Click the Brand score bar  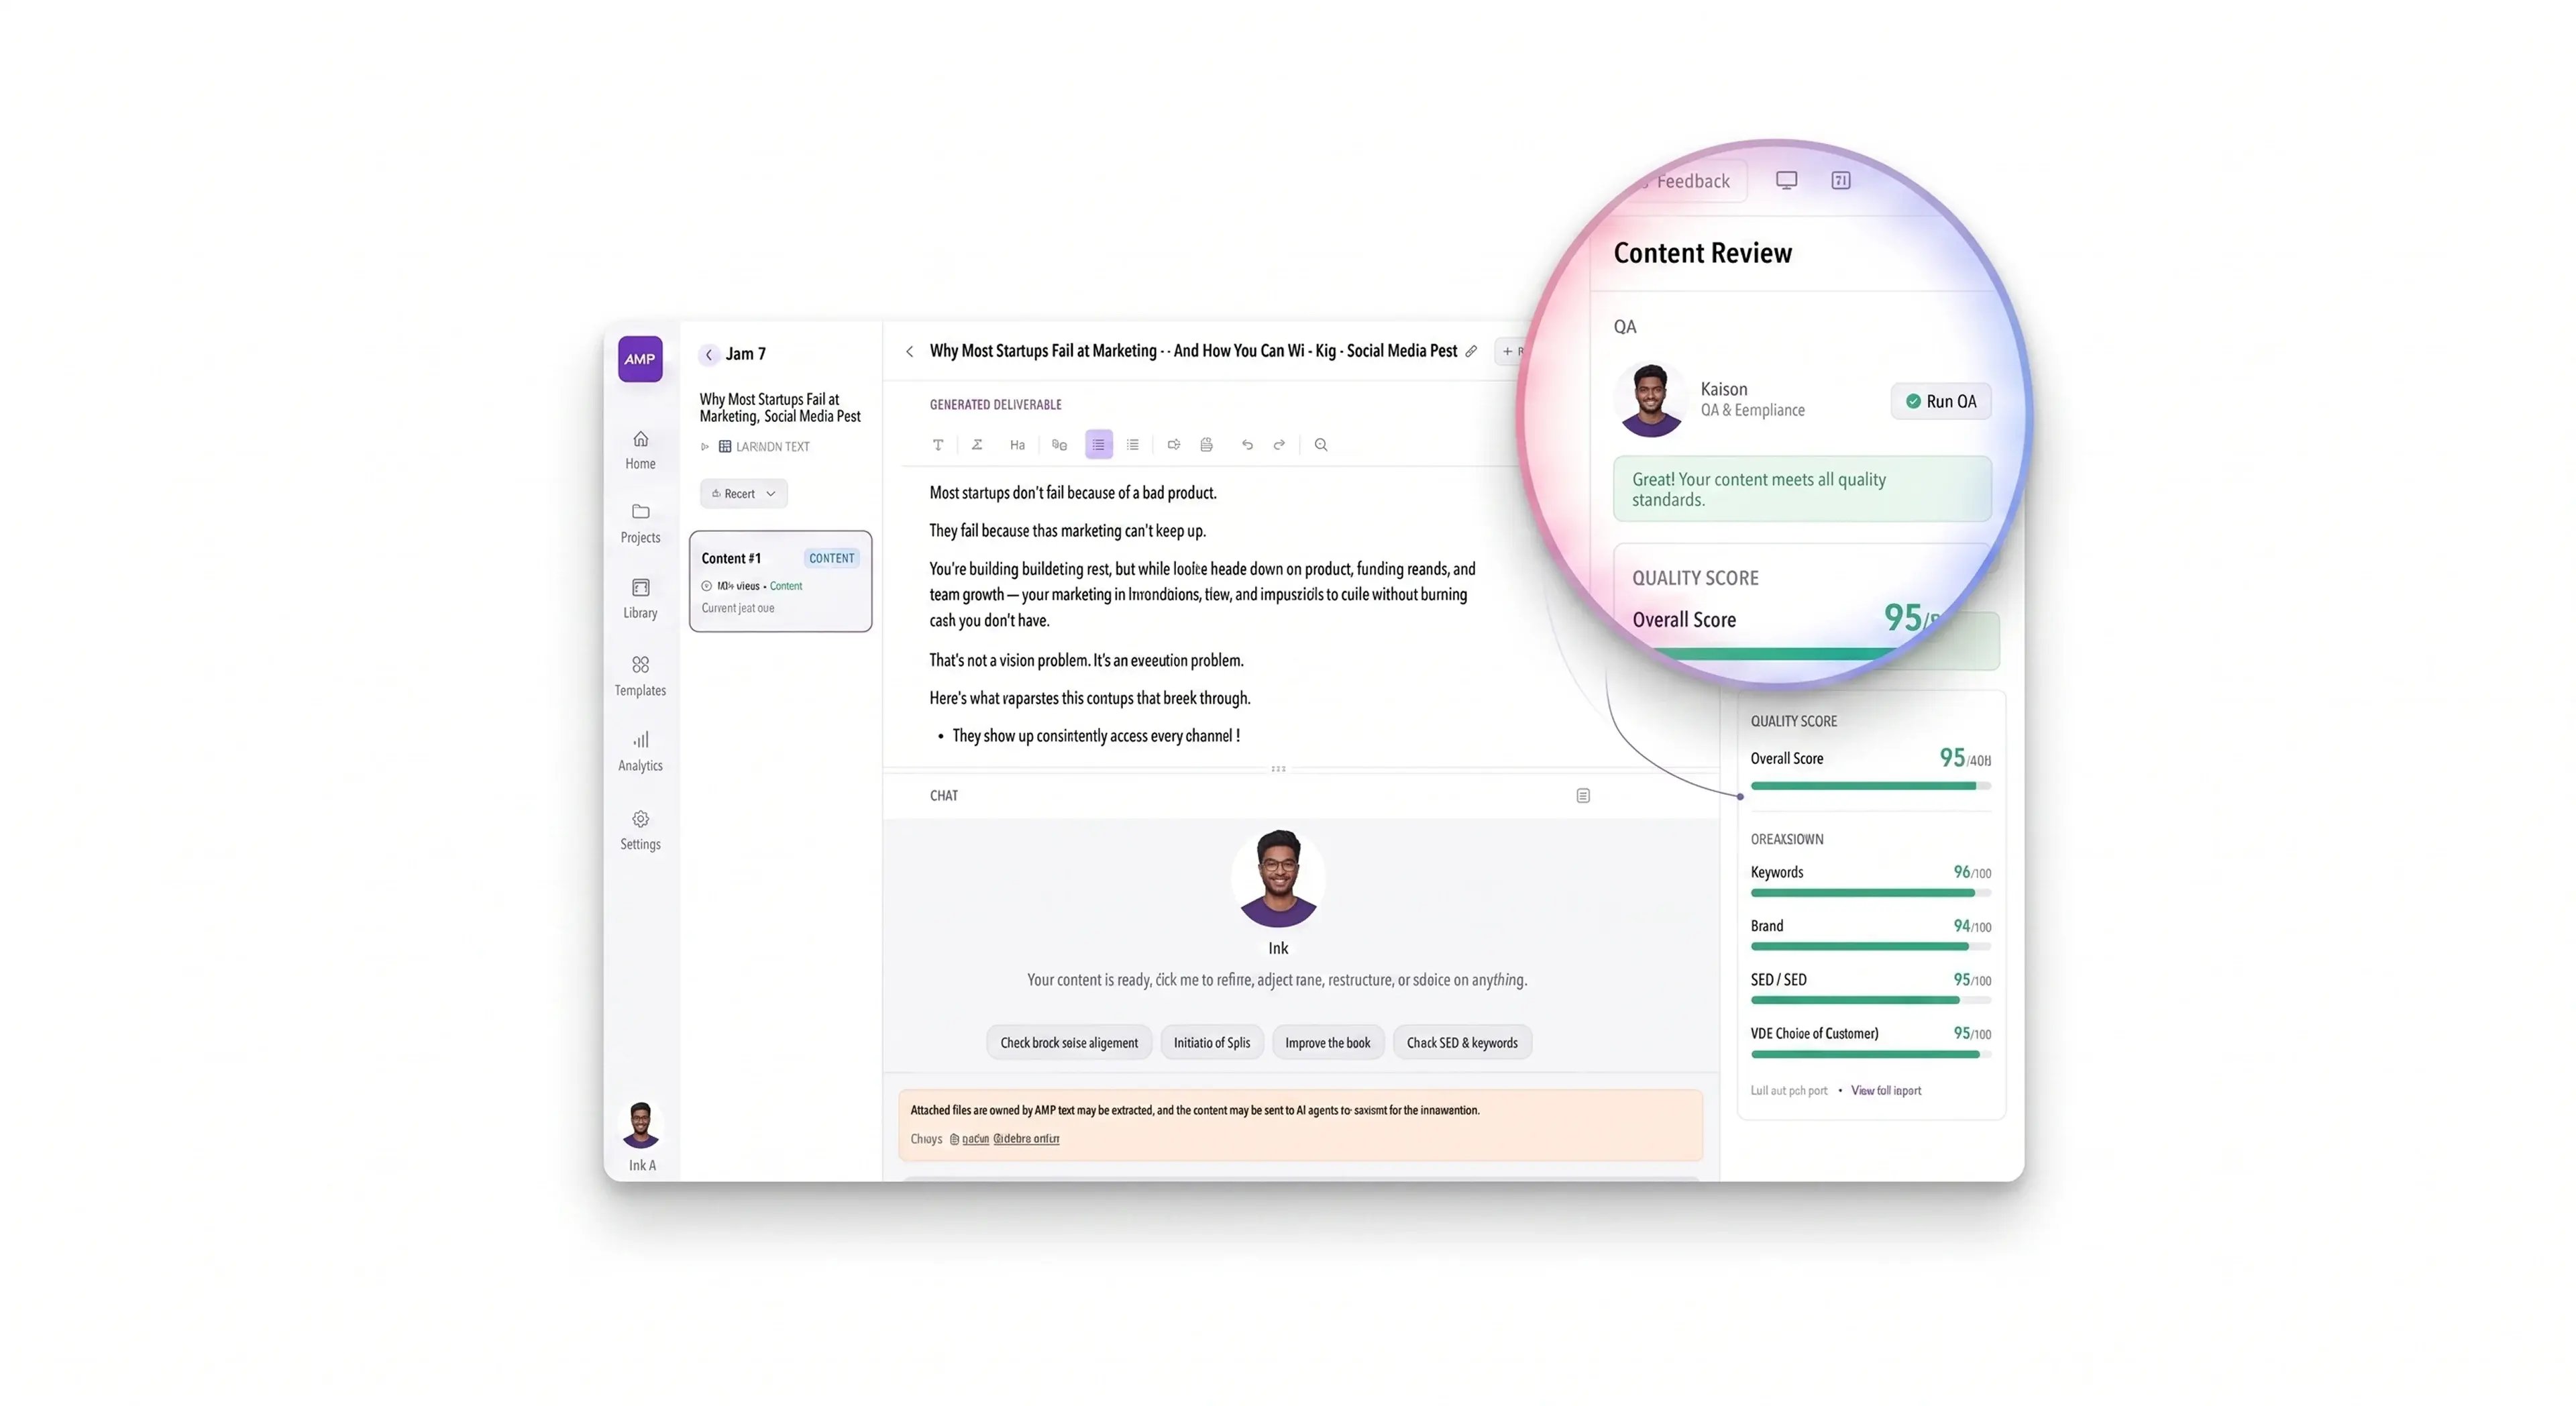[1870, 947]
